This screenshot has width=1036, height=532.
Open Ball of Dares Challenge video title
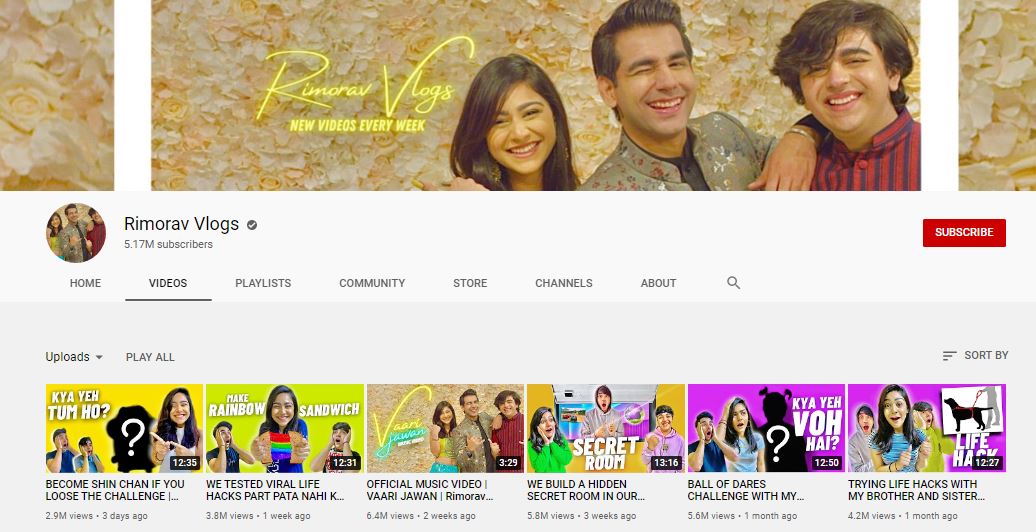[746, 490]
